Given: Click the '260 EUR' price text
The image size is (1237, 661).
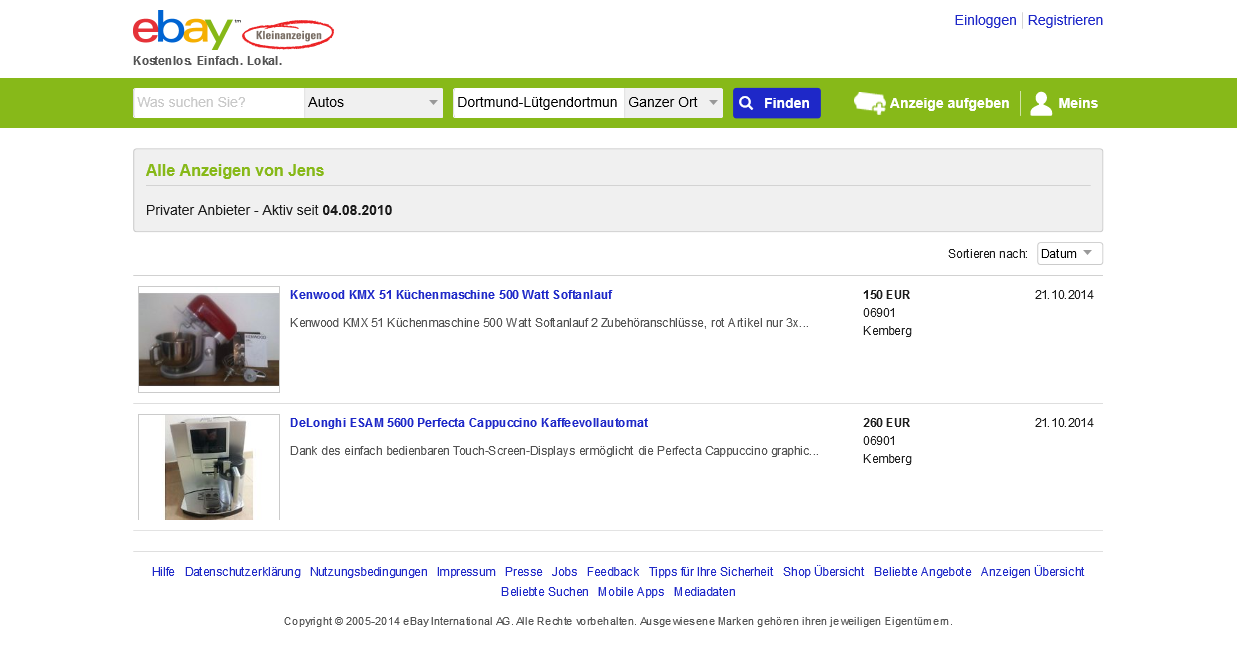Looking at the screenshot, I should tap(887, 423).
